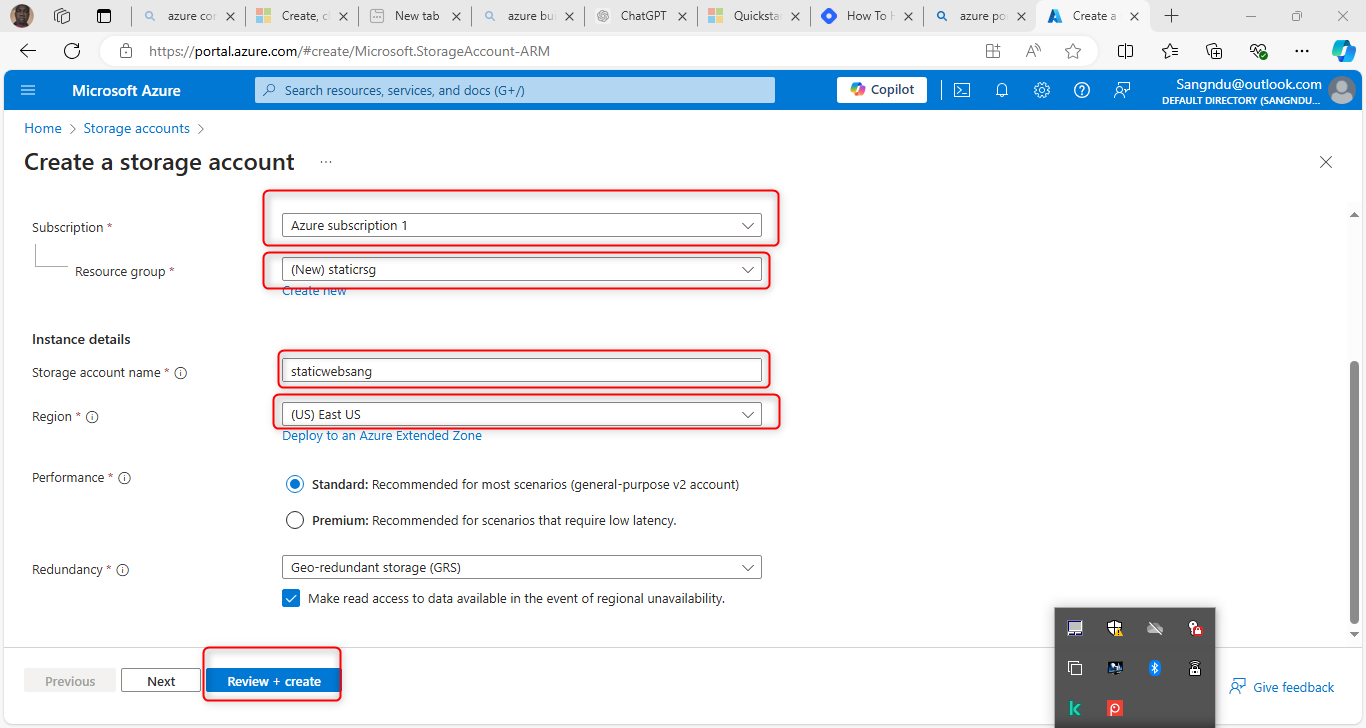
Task: Click the scrollbar down arrow of the form
Action: coord(1355,634)
